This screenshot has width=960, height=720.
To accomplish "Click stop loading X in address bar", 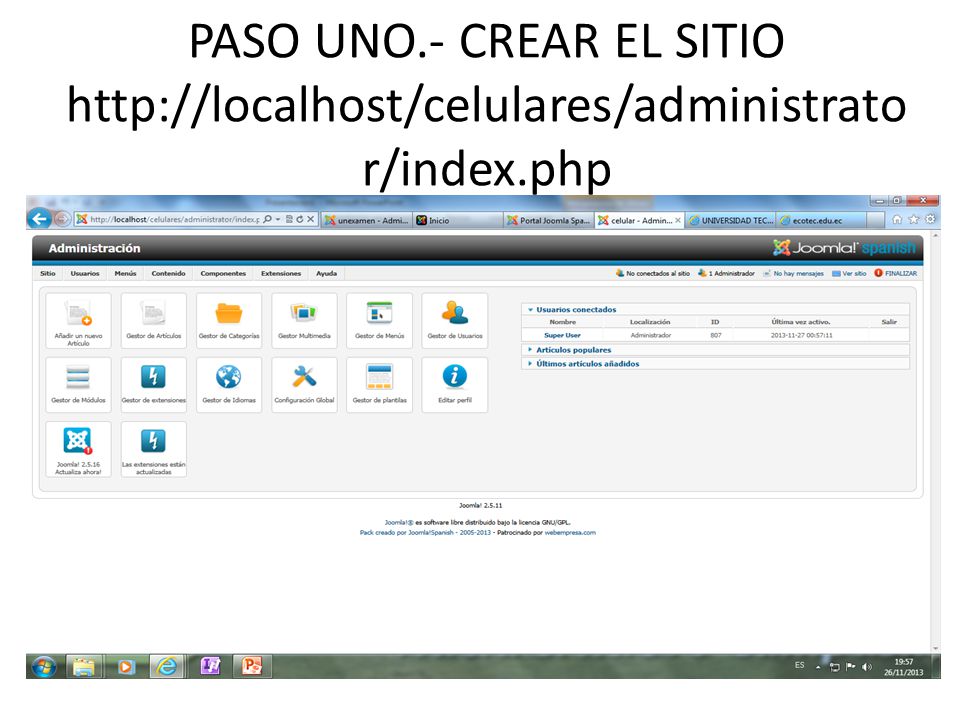I will (x=310, y=219).
